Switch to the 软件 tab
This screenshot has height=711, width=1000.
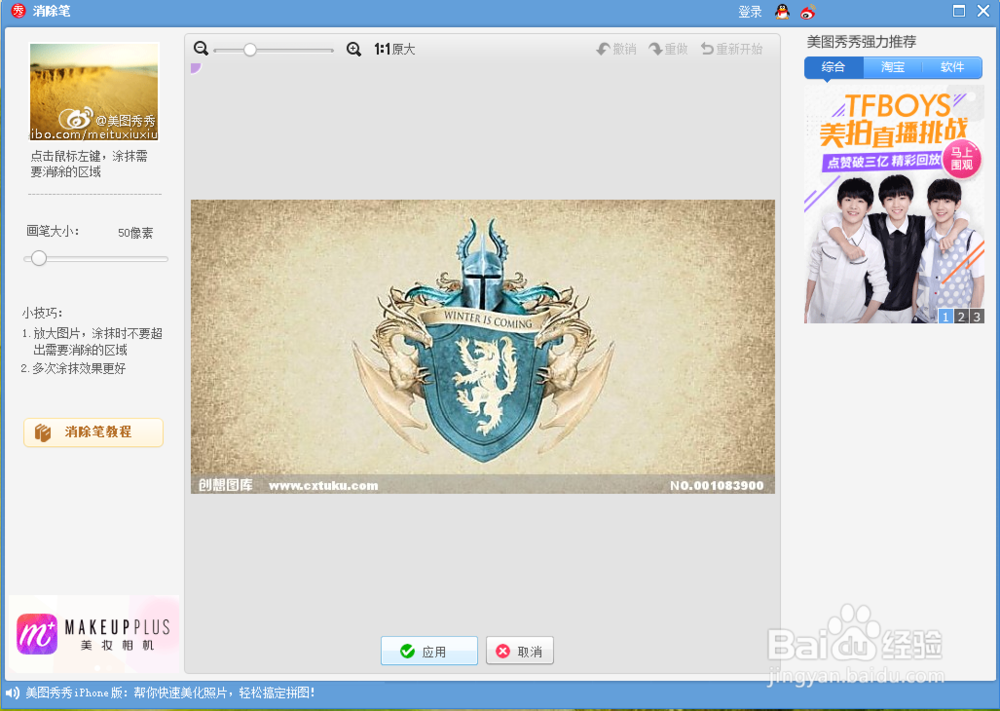952,67
